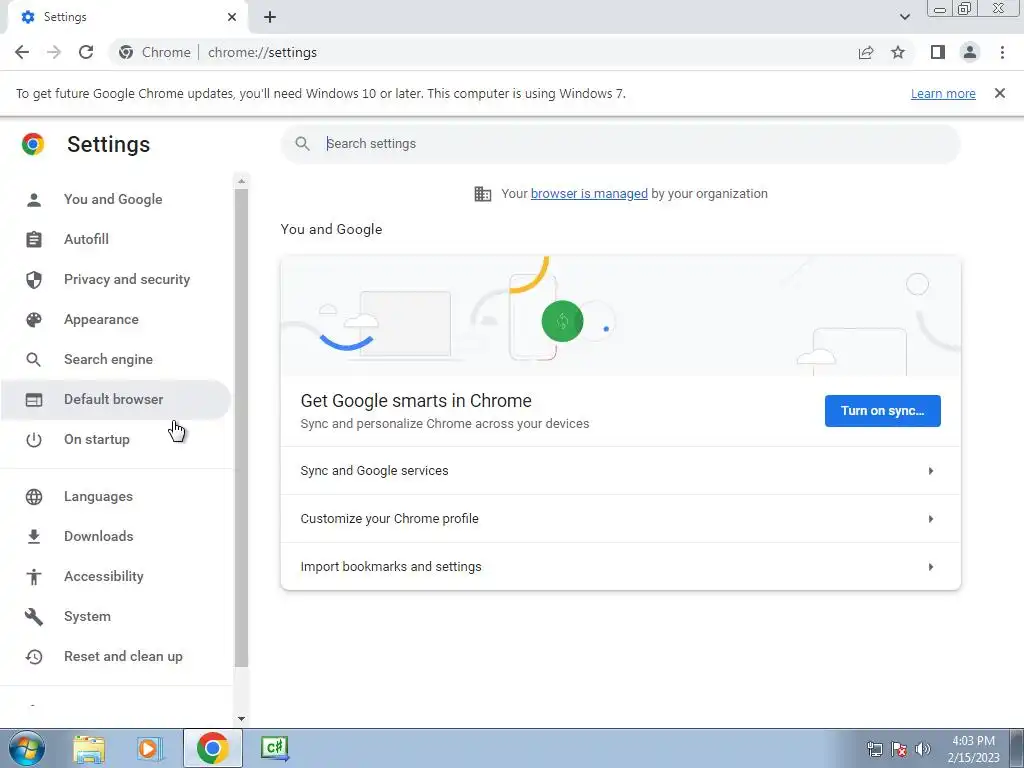Open a new tab with plus button
The width and height of the screenshot is (1024, 768).
(270, 17)
